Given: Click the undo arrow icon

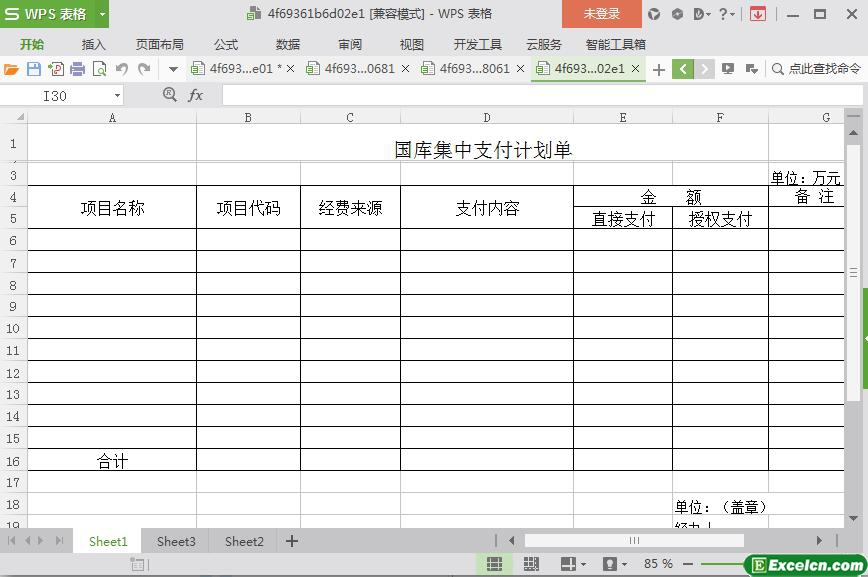Looking at the screenshot, I should pyautogui.click(x=121, y=69).
